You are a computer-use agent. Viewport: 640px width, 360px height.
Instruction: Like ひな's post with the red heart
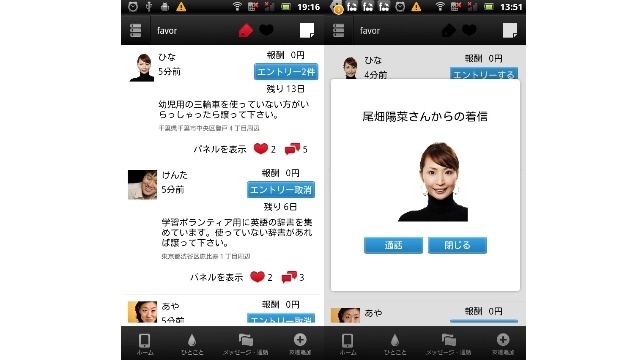pos(261,149)
